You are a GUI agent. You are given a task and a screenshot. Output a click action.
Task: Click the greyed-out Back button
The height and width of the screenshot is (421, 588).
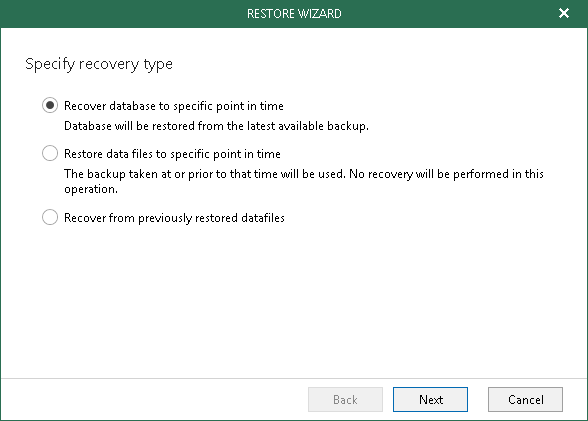click(345, 400)
